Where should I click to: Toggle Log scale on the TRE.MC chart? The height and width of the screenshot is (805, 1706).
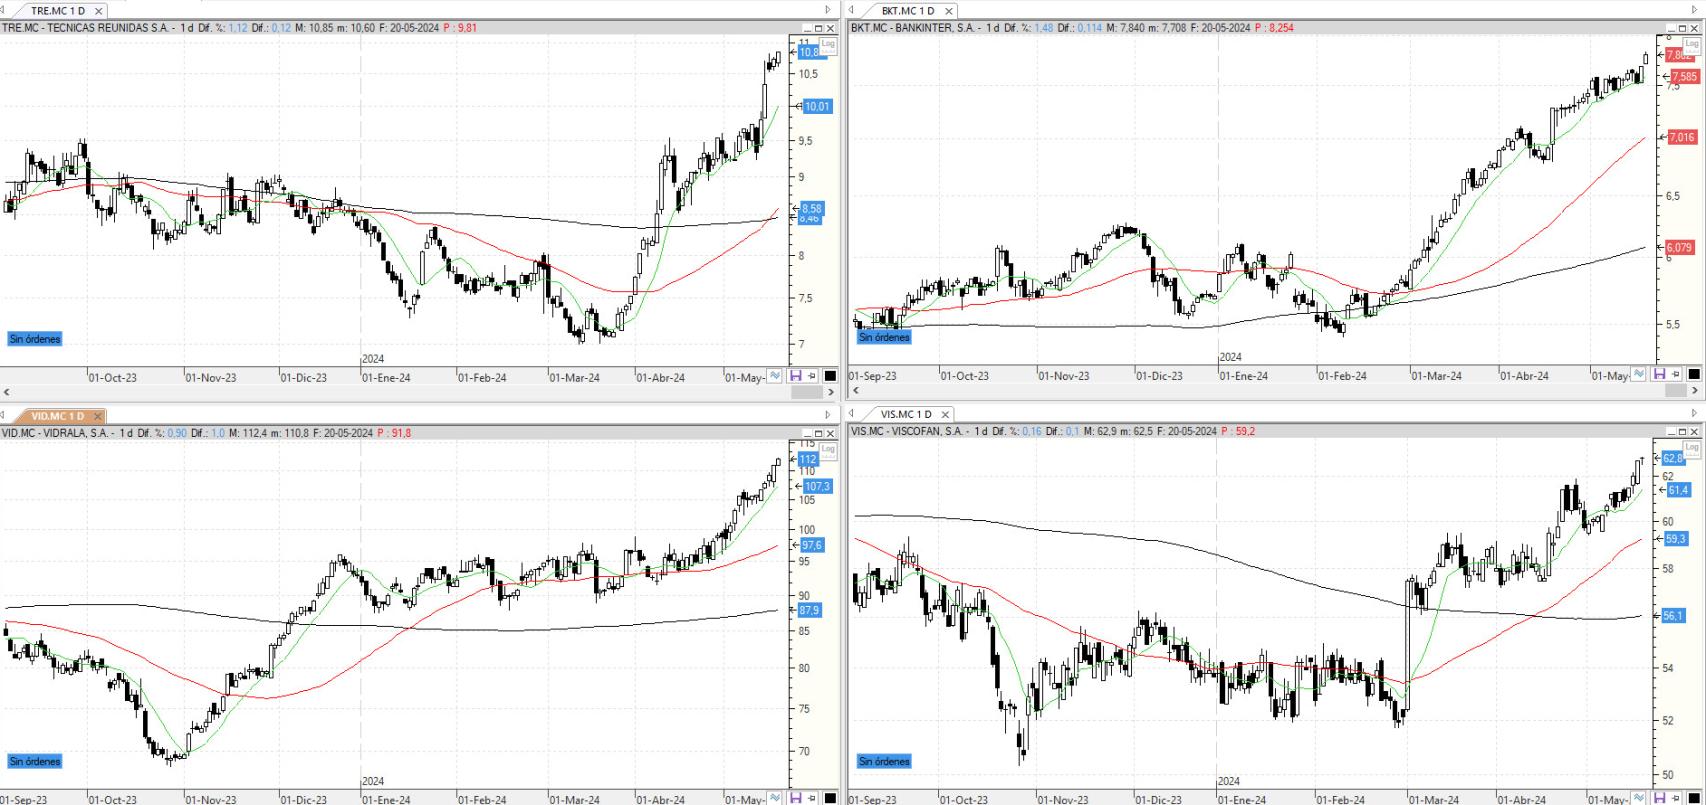pyautogui.click(x=828, y=45)
